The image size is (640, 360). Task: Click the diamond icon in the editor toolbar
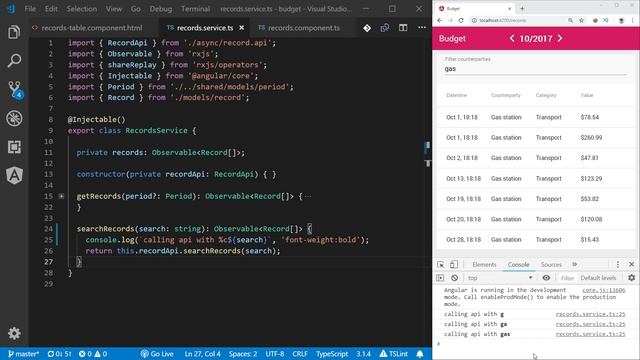click(x=367, y=28)
